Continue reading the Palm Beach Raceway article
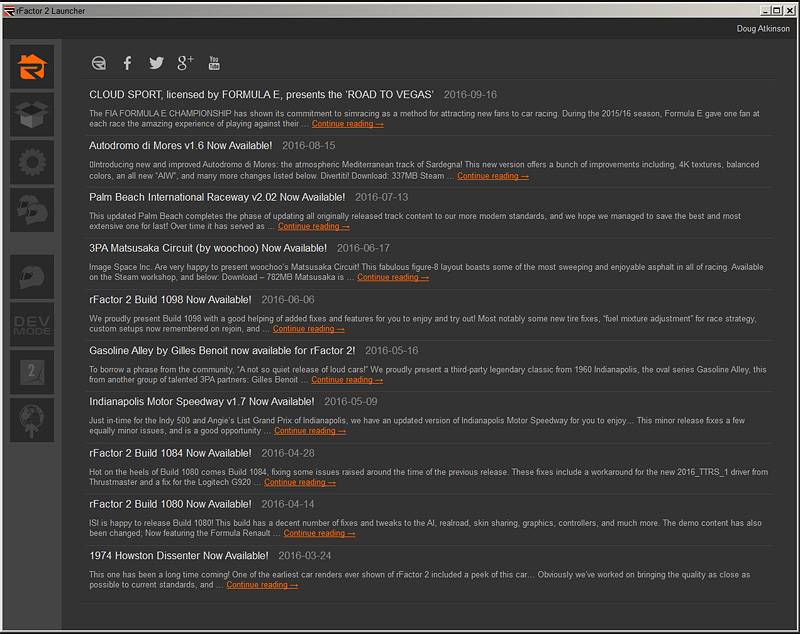 click(314, 226)
